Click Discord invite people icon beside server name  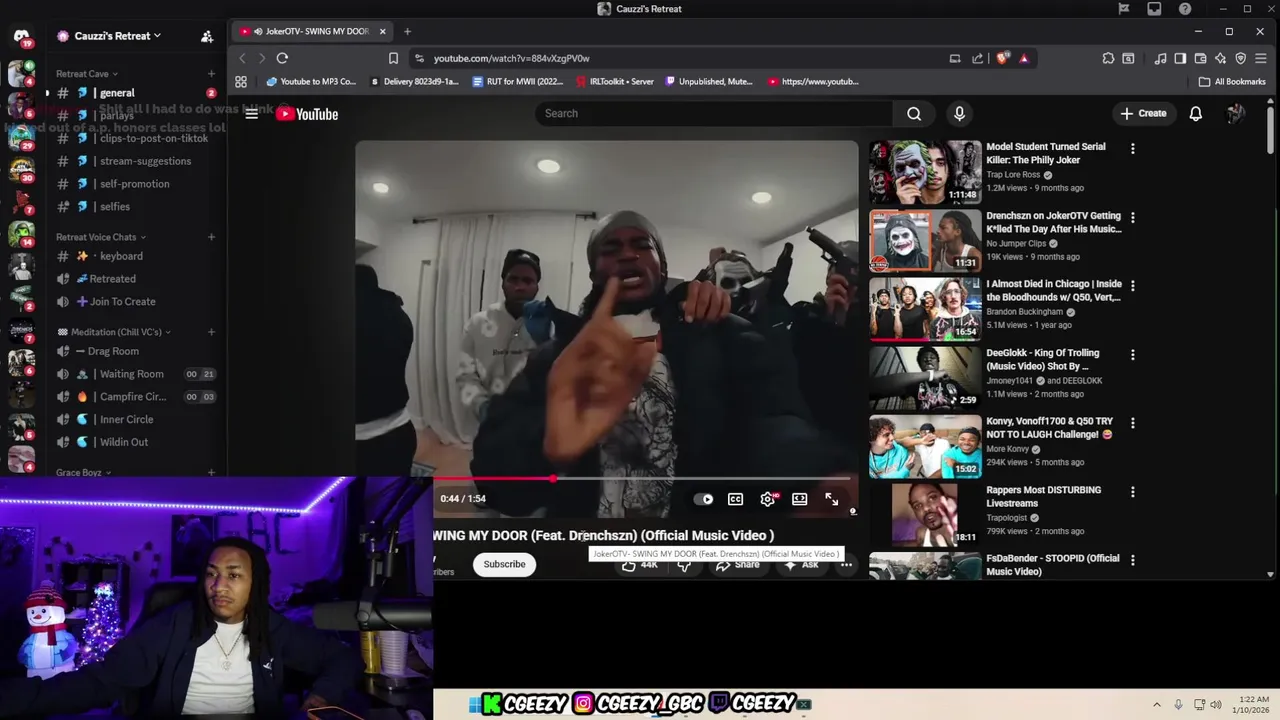pos(207,36)
